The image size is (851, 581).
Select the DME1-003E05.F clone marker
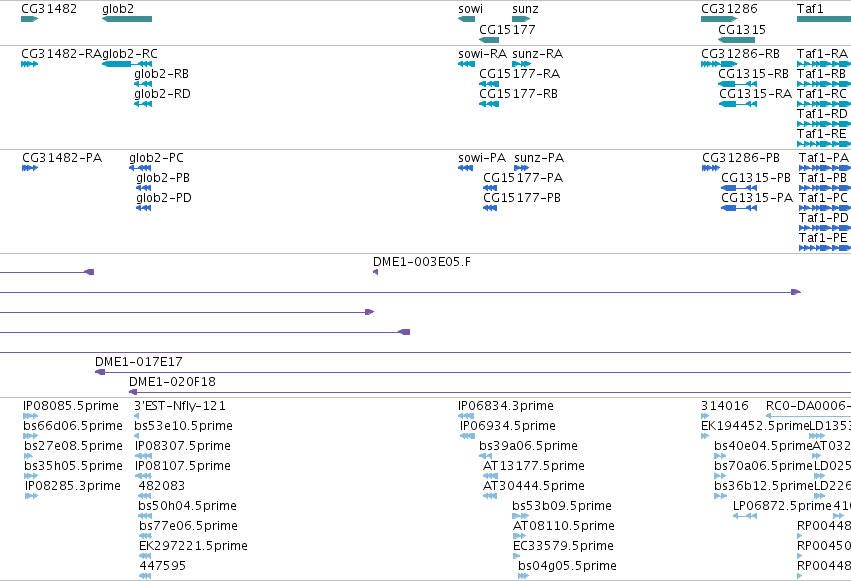coord(376,272)
